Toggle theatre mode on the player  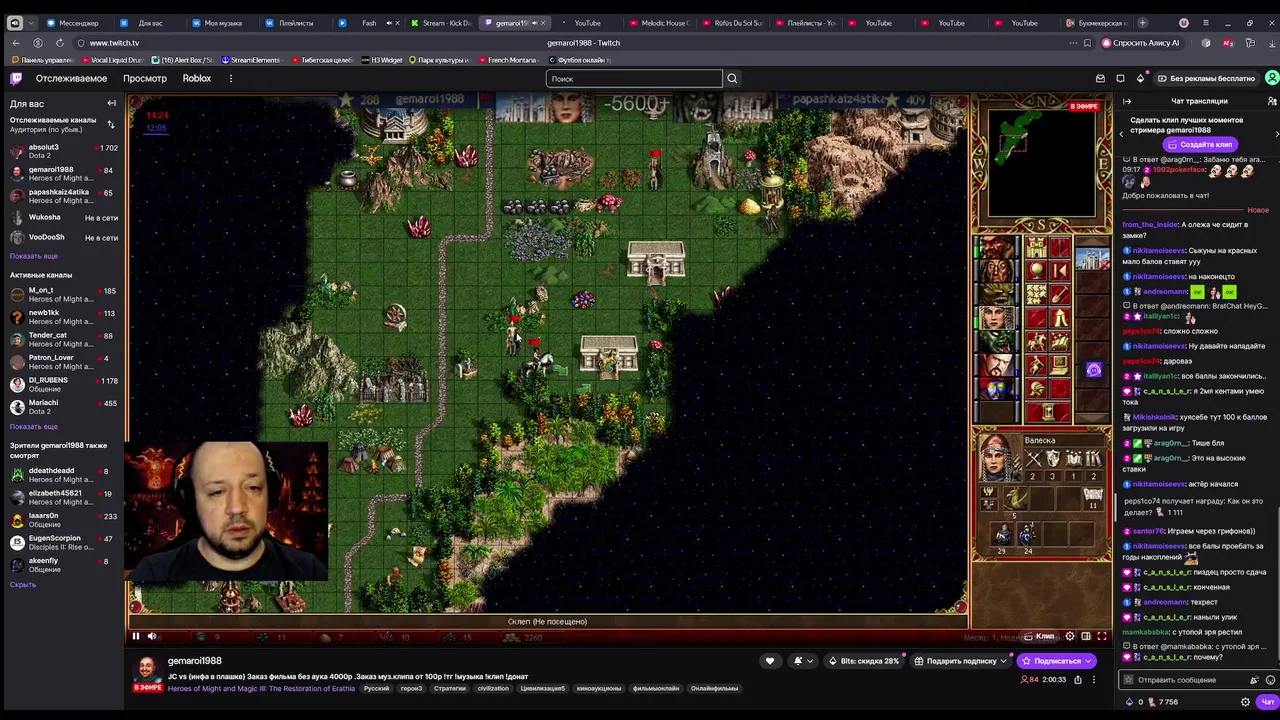point(1086,636)
